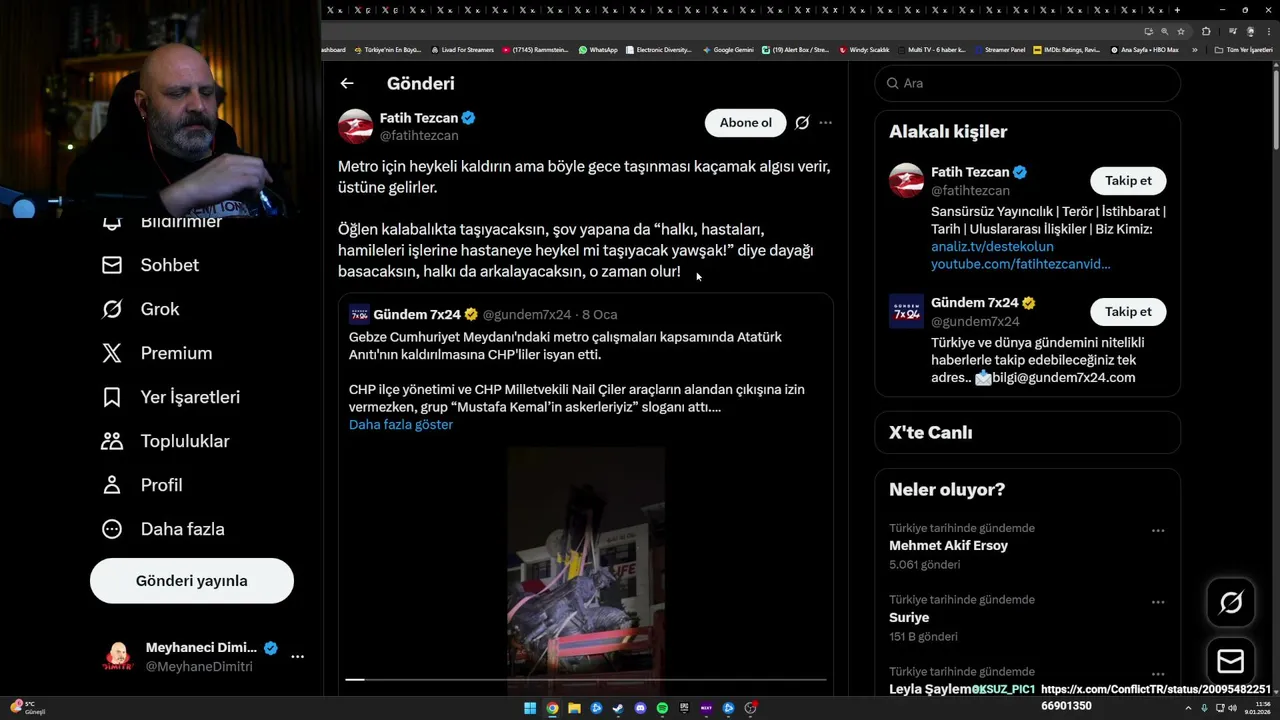Open the @fatihtezcan handle on the post

coord(419,136)
